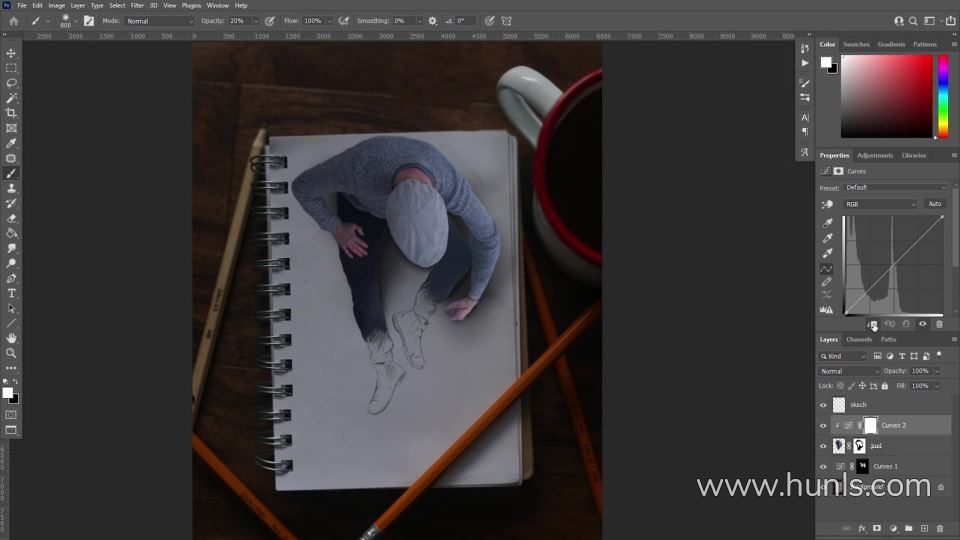Image resolution: width=960 pixels, height=540 pixels.
Task: Select the Dodge tool
Action: pyautogui.click(x=11, y=263)
